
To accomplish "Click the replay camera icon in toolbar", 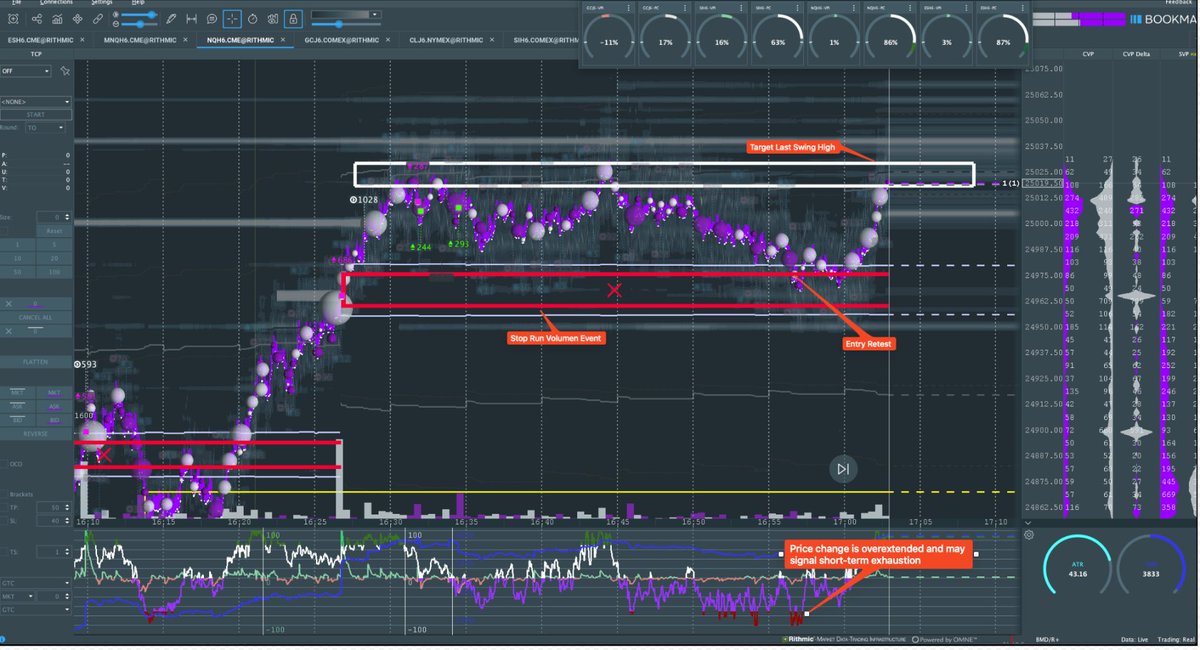I will [272, 19].
